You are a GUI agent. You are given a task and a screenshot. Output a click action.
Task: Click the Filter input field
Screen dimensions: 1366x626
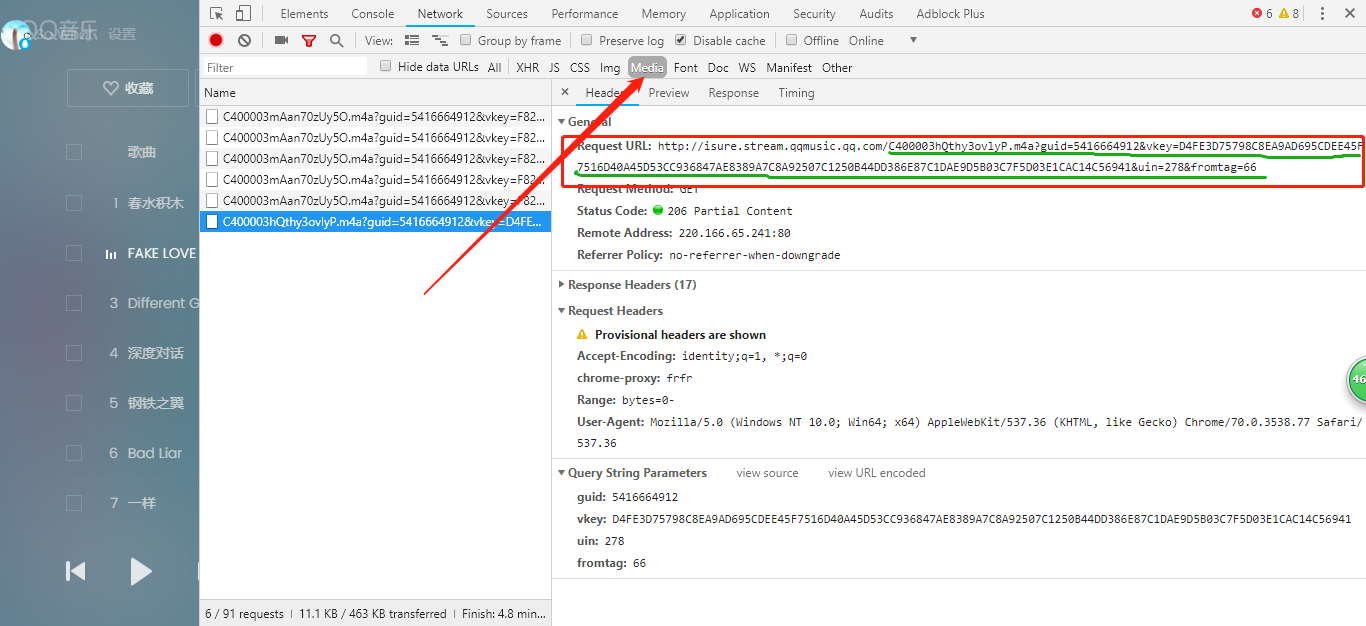(286, 67)
